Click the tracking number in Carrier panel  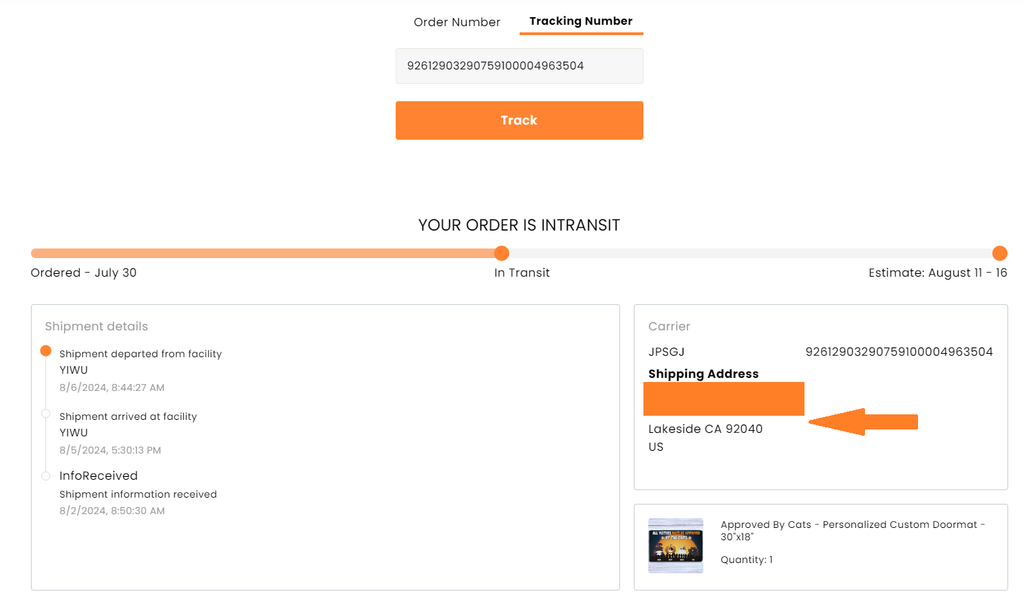click(x=899, y=352)
